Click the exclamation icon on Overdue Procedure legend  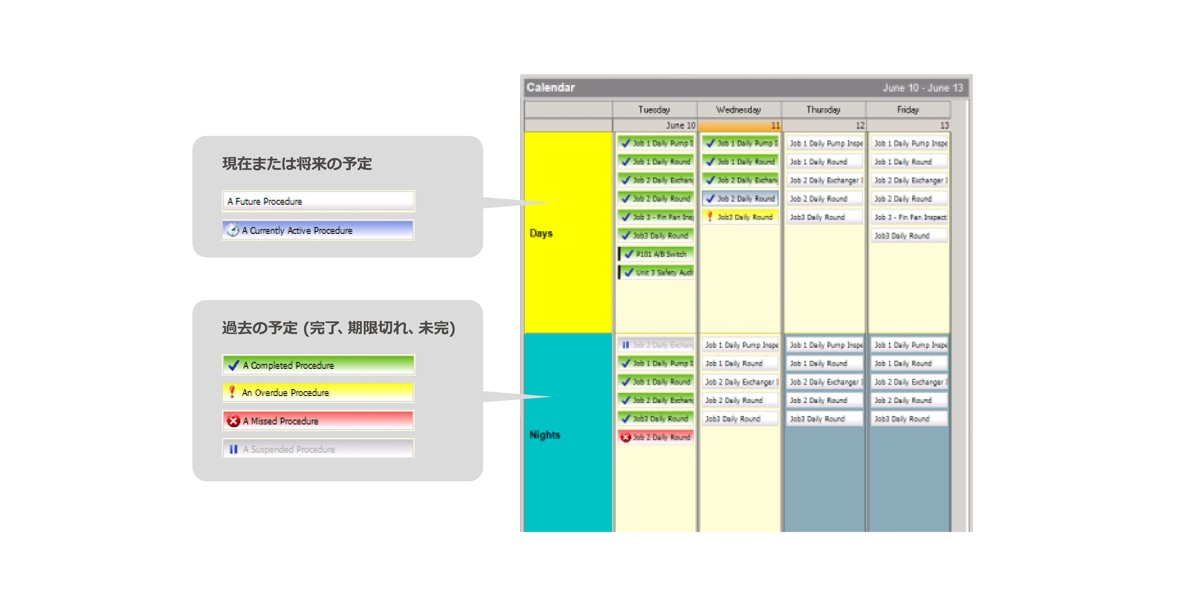click(x=232, y=392)
